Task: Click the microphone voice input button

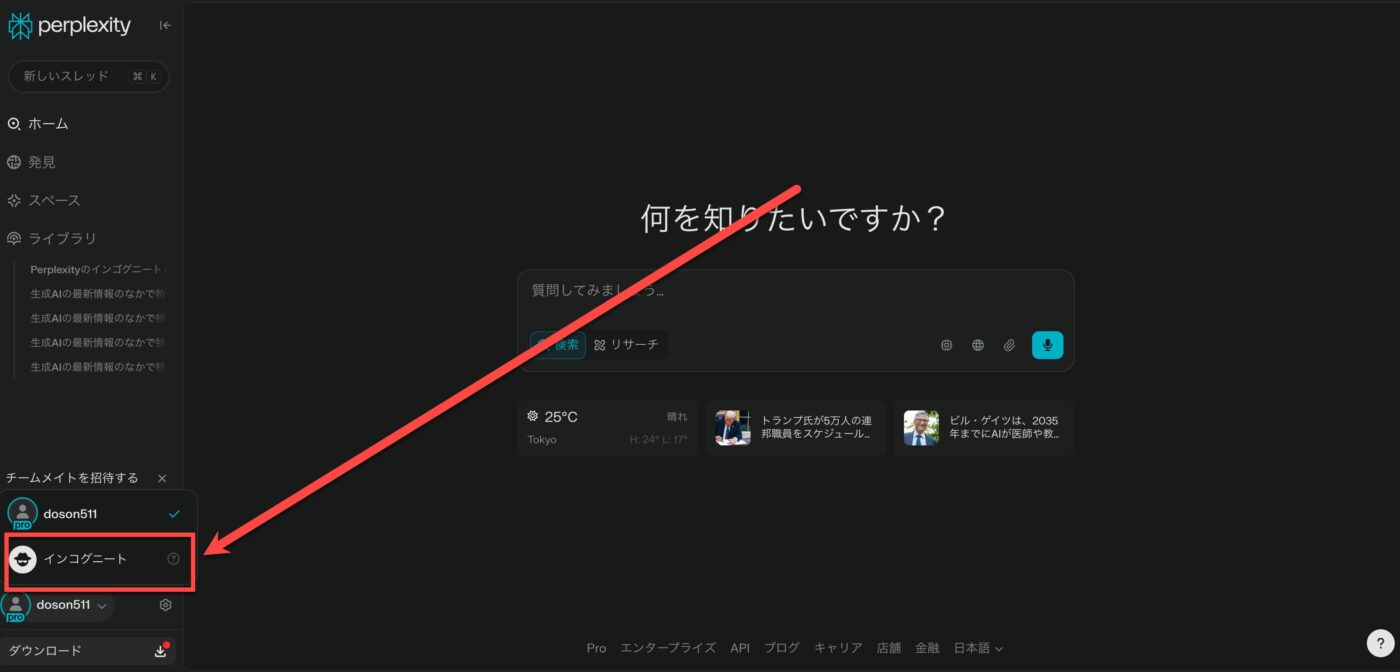Action: [x=1047, y=345]
